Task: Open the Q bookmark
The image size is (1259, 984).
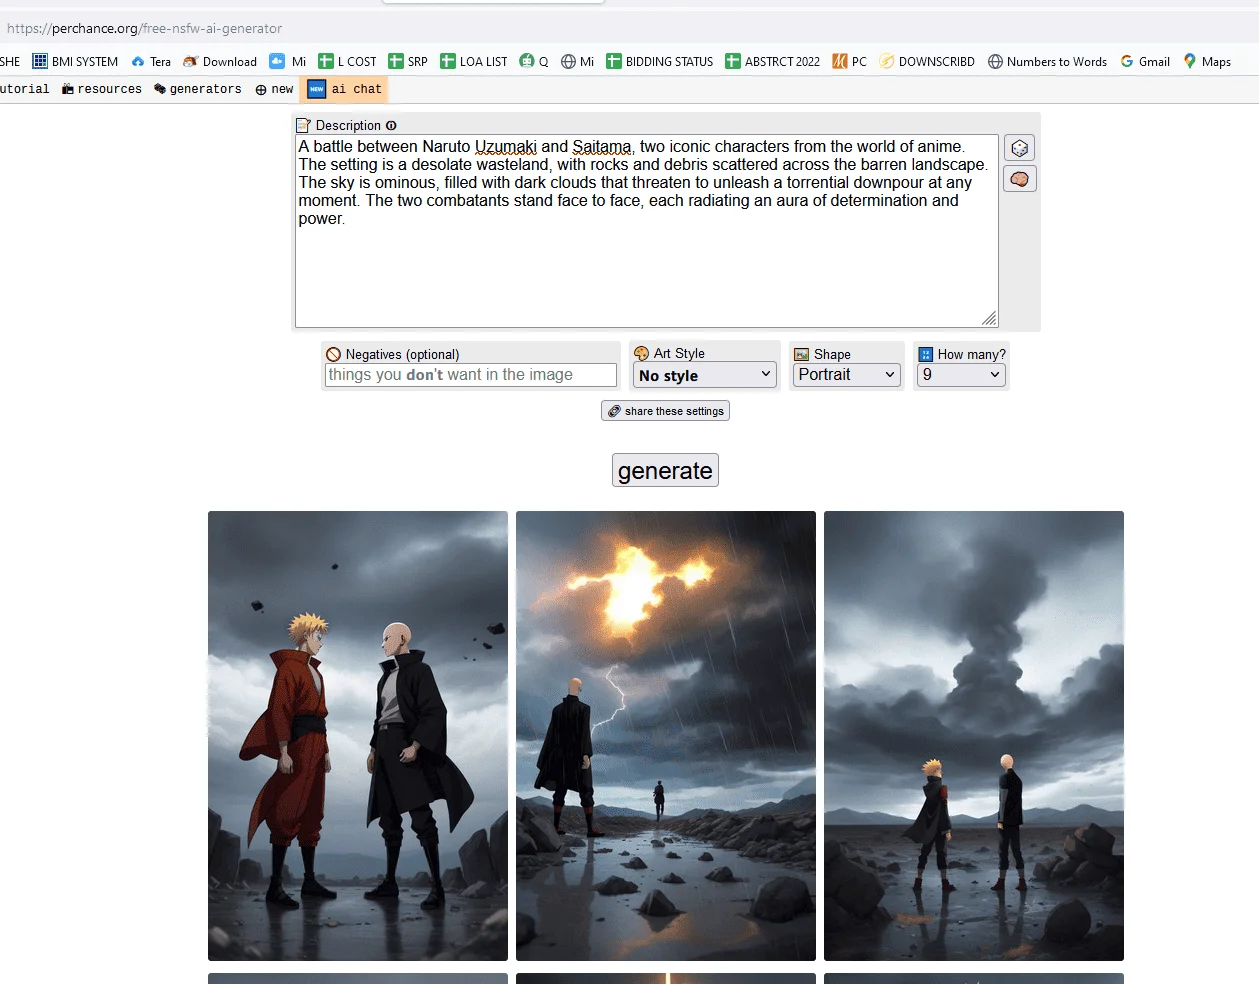Action: (534, 61)
